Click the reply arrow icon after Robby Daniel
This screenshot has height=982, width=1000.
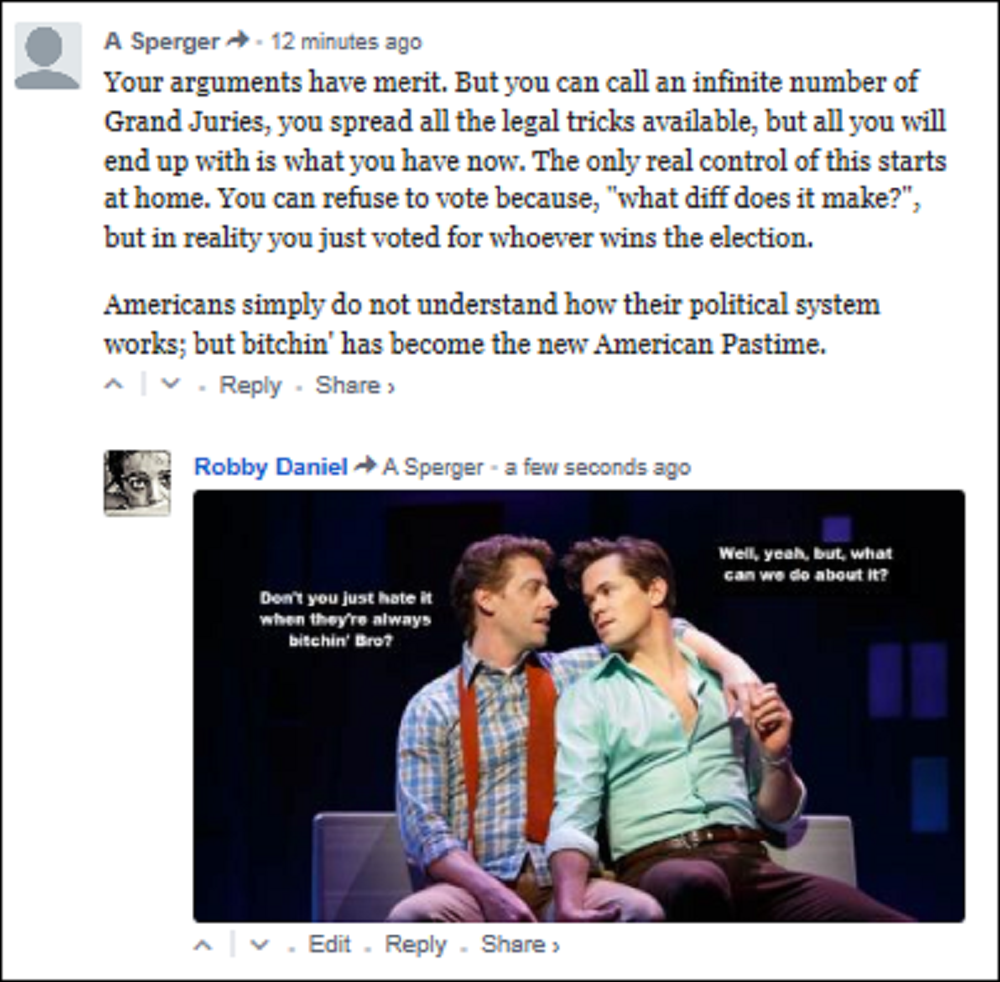(x=365, y=466)
